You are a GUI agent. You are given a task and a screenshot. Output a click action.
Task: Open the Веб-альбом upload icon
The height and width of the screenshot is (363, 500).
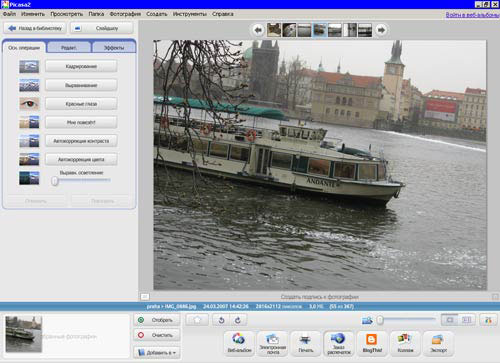[239, 343]
